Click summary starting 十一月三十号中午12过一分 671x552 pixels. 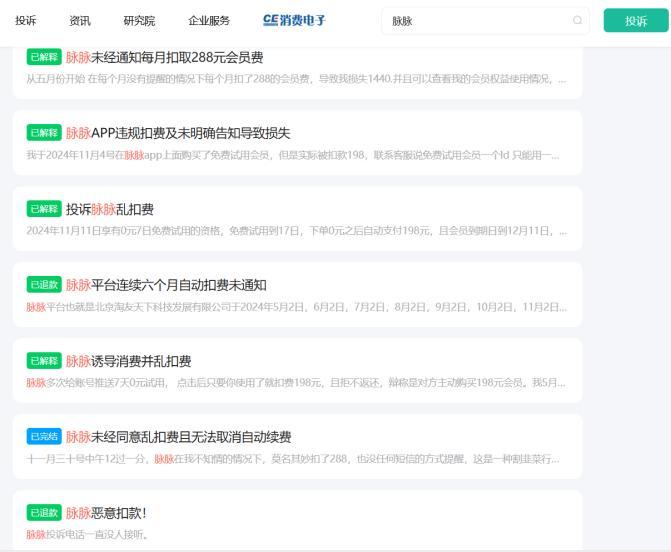pyautogui.click(x=293, y=459)
